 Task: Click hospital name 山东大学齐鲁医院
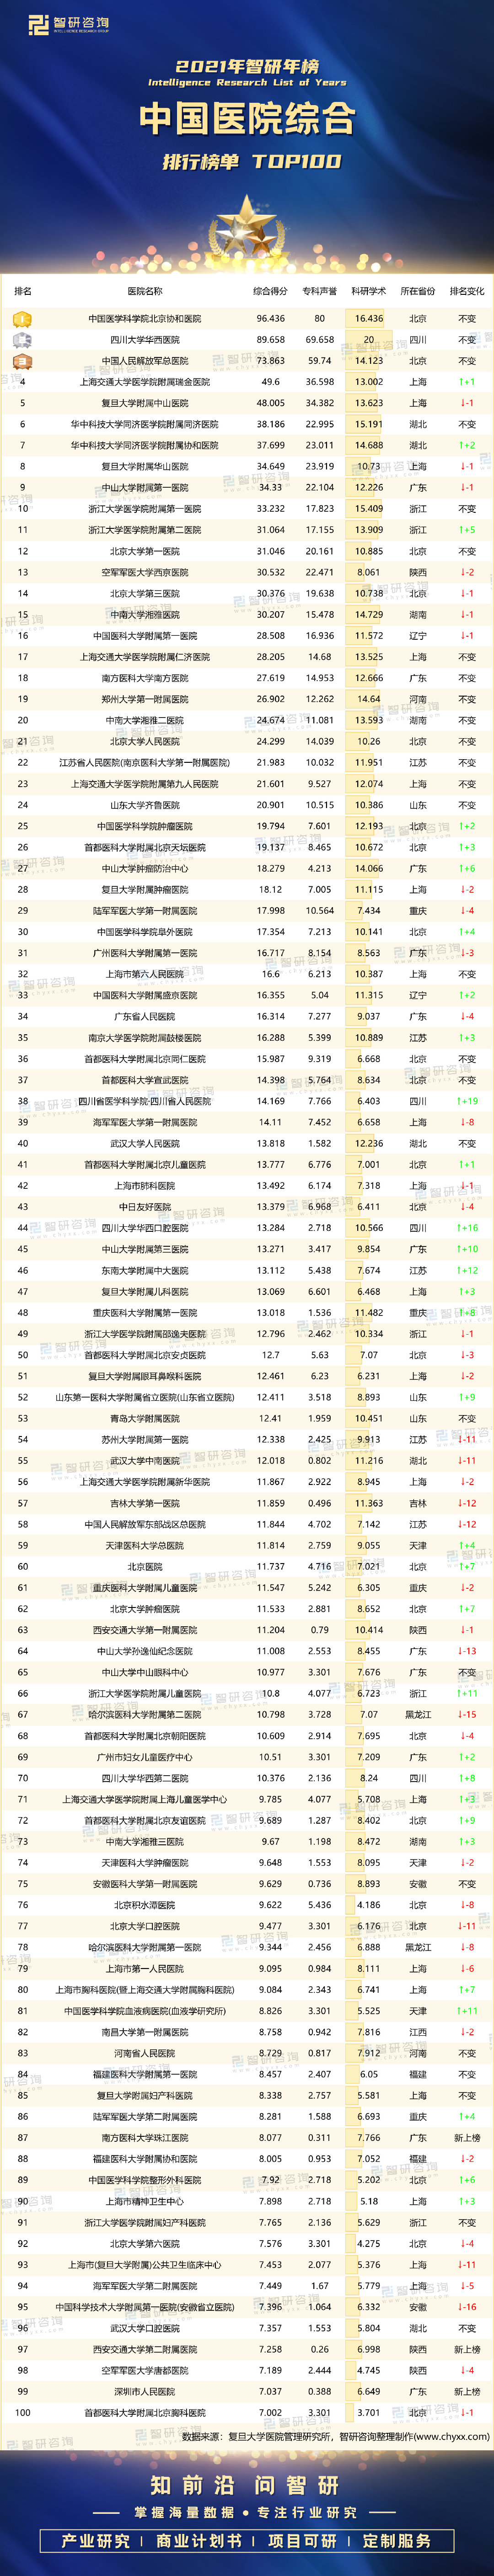(145, 805)
